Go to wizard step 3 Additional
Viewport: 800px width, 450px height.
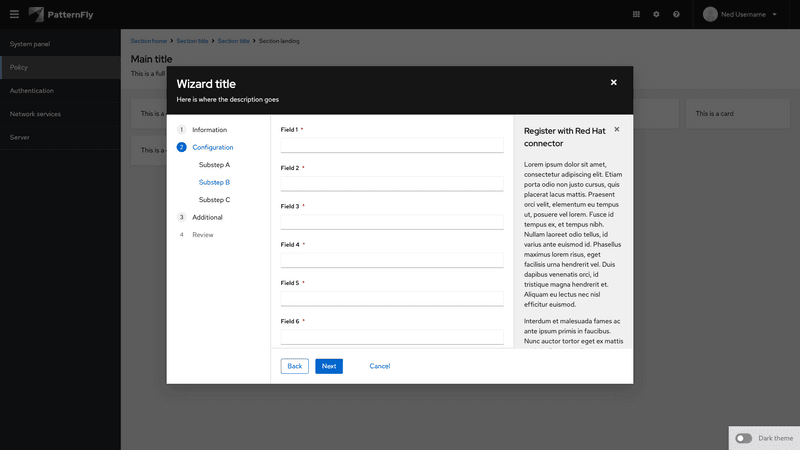click(207, 217)
